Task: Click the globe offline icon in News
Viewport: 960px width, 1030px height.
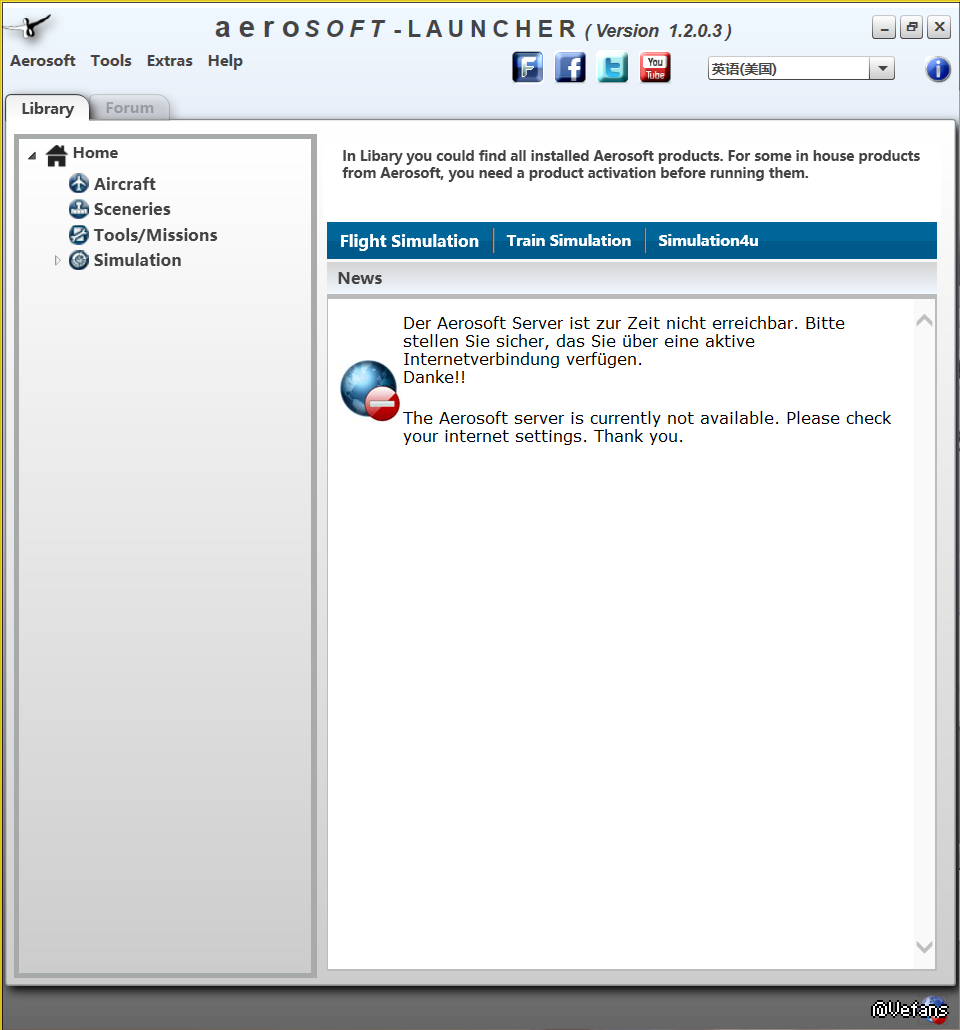Action: (369, 390)
